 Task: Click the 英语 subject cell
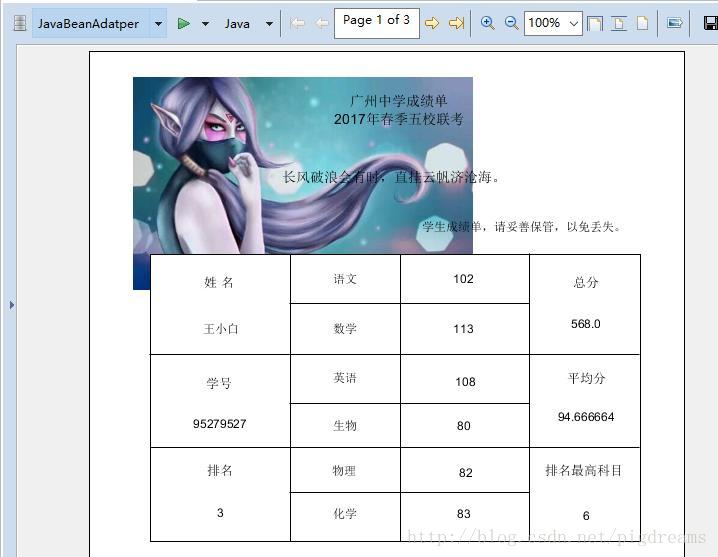(345, 378)
